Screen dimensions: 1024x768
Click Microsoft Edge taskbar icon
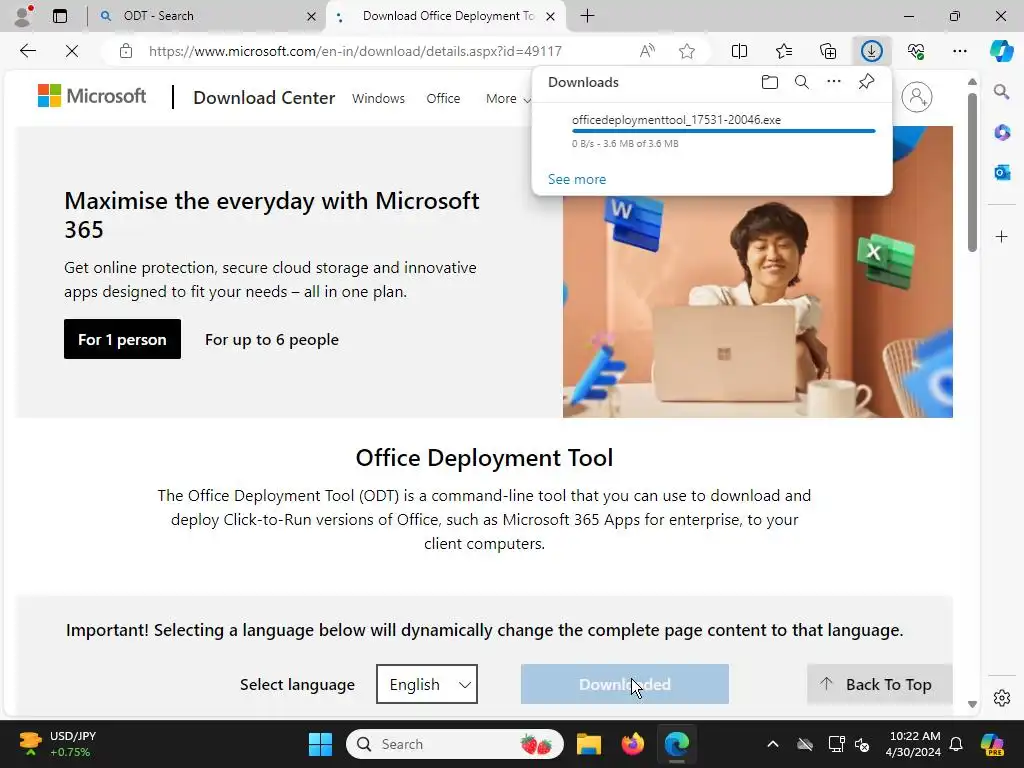click(x=677, y=744)
